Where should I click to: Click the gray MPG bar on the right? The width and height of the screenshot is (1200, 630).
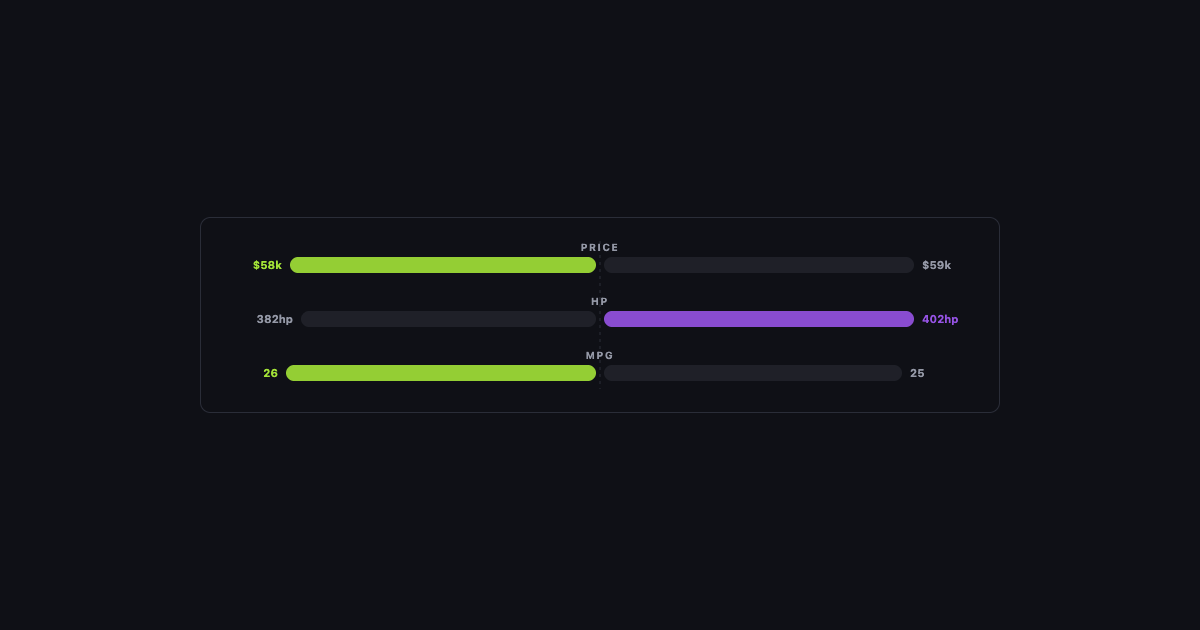pyautogui.click(x=753, y=373)
